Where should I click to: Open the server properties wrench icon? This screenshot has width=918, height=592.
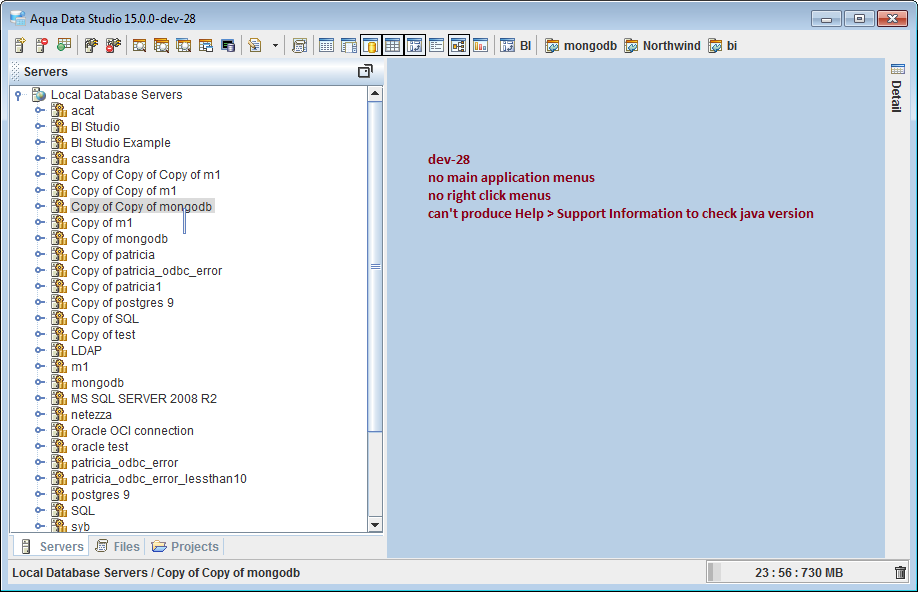point(91,45)
